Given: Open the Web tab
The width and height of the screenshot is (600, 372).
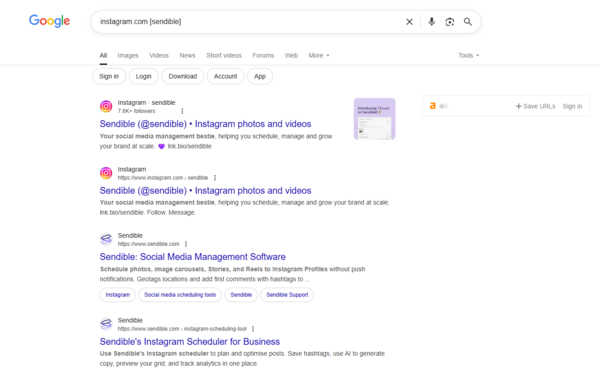Looking at the screenshot, I should tap(291, 55).
